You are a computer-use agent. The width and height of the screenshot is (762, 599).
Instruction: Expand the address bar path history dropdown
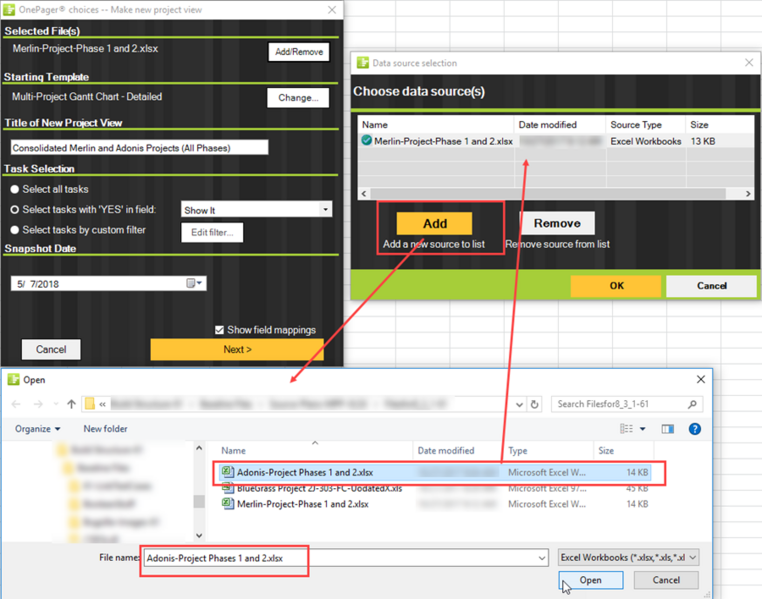[519, 404]
